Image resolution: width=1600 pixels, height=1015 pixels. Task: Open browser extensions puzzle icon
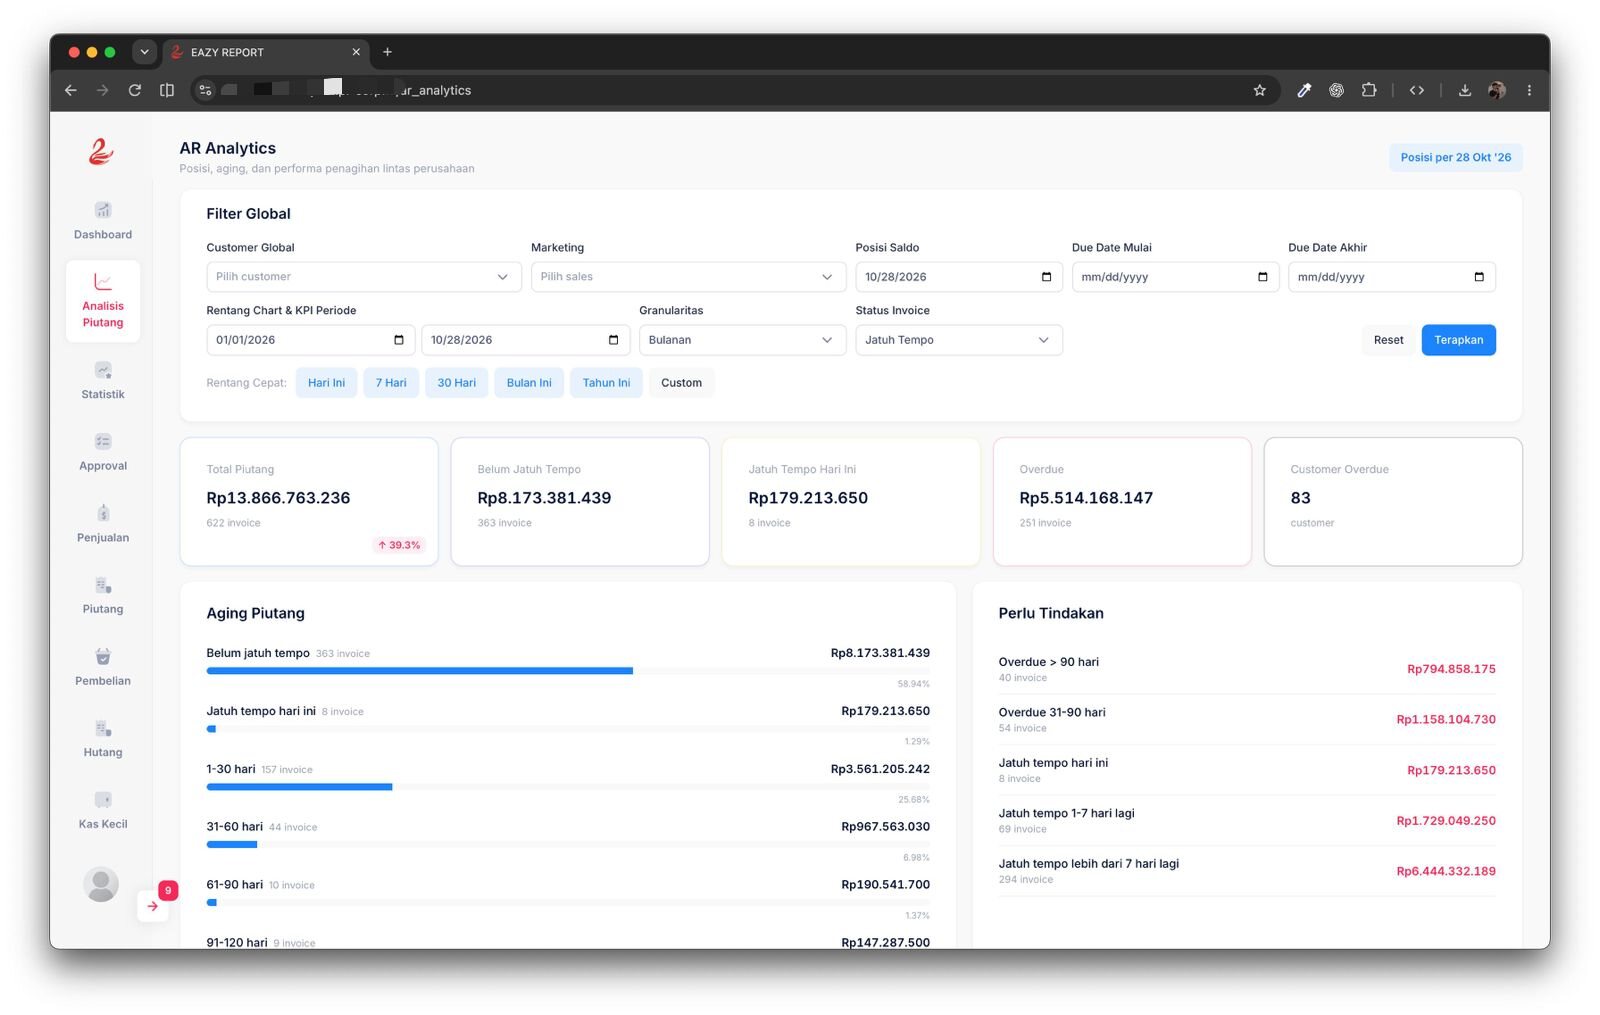(x=1369, y=90)
